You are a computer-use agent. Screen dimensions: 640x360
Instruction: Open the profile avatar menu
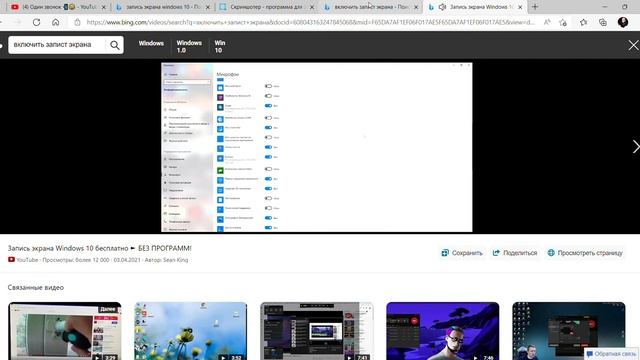[623, 22]
